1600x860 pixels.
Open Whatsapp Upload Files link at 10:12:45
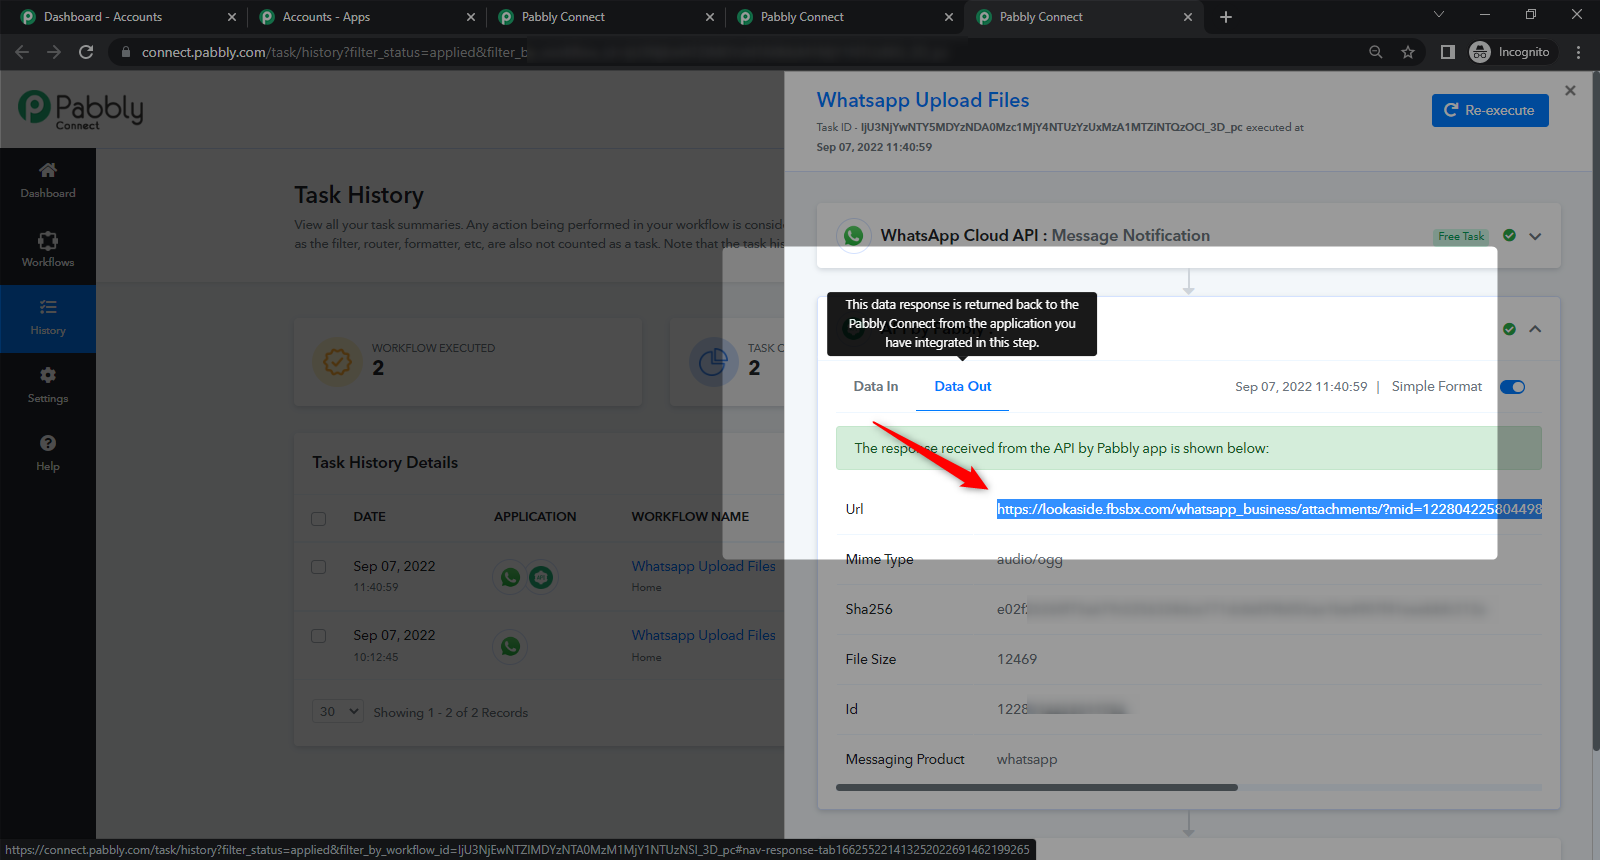click(x=703, y=635)
